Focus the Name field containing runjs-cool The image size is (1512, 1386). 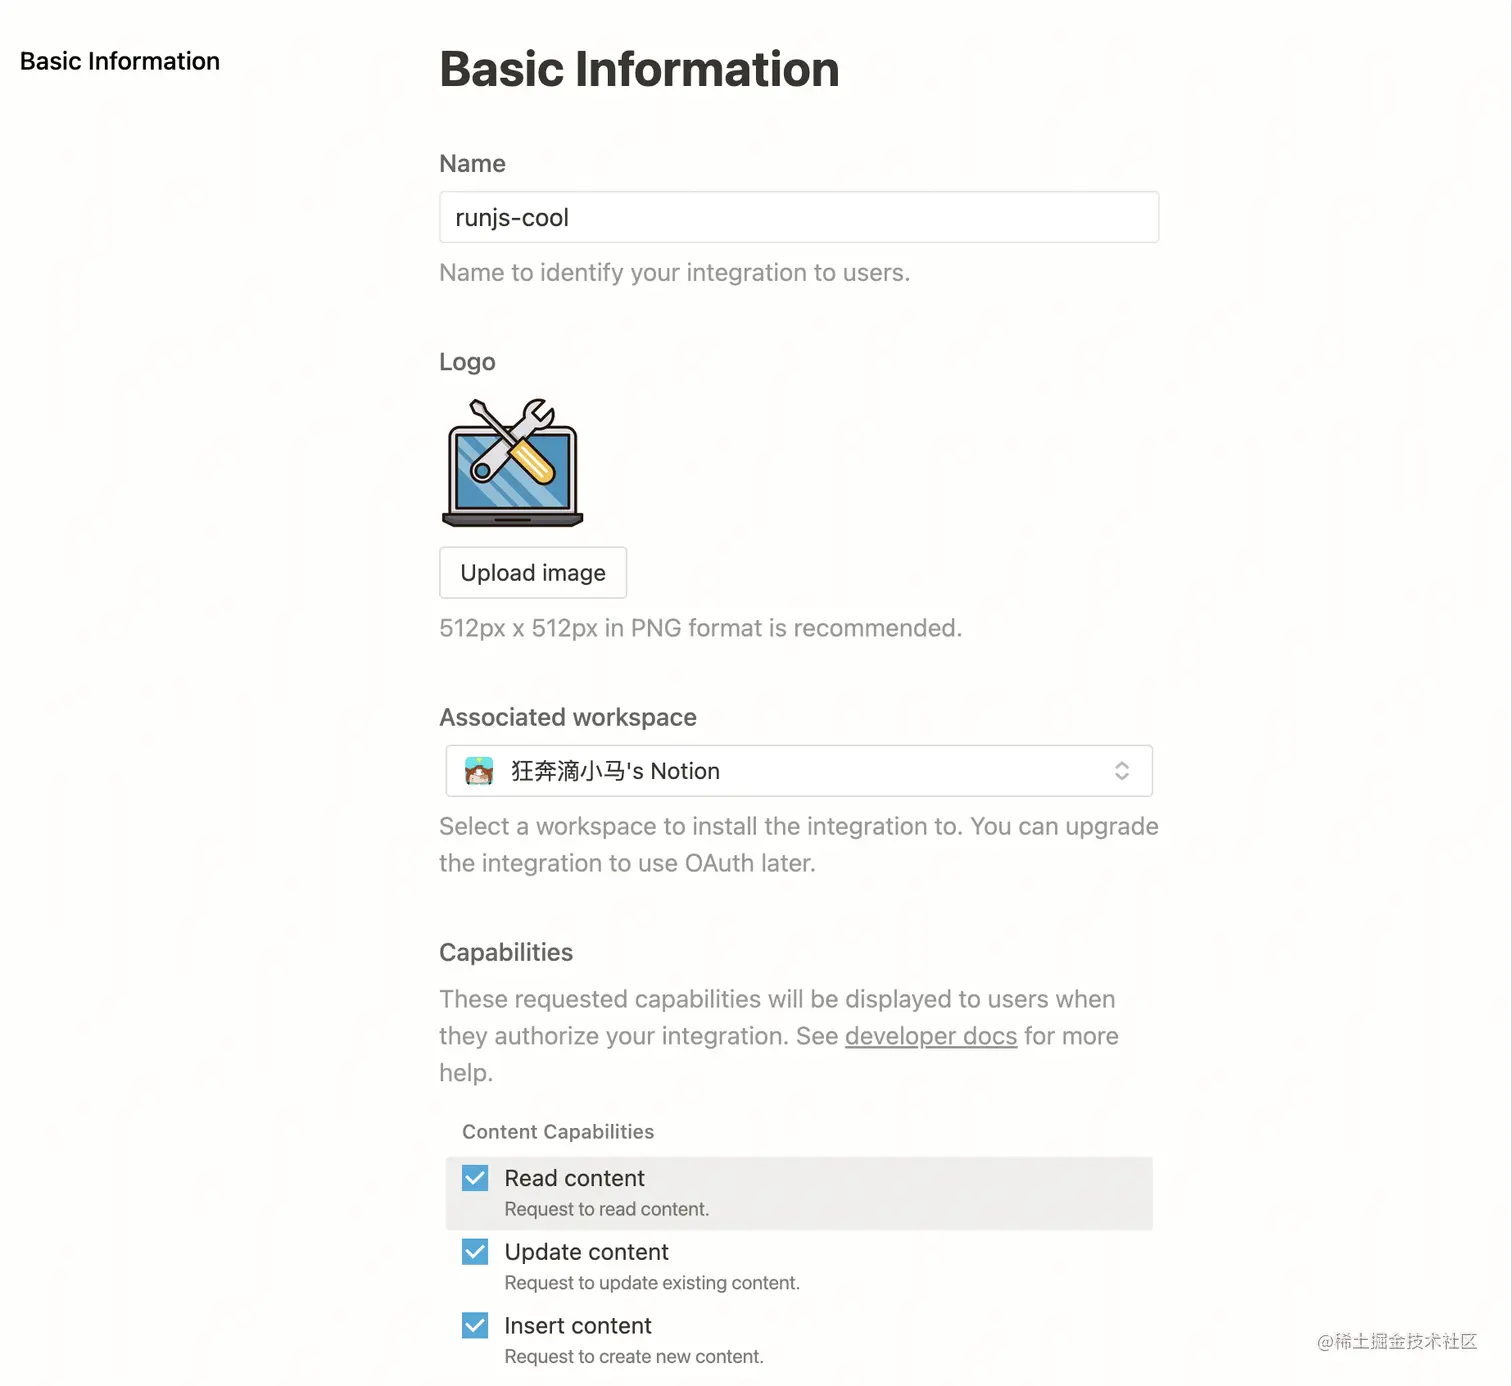(799, 217)
